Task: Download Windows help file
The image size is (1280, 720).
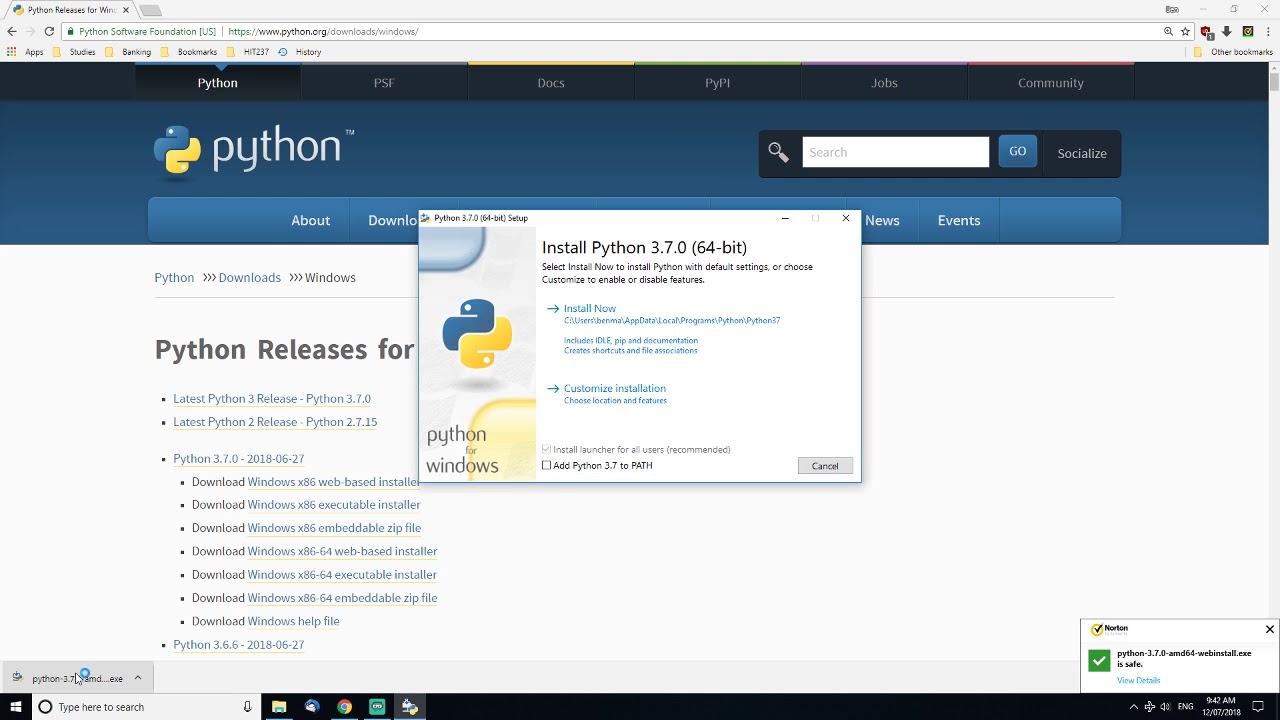Action: (293, 621)
